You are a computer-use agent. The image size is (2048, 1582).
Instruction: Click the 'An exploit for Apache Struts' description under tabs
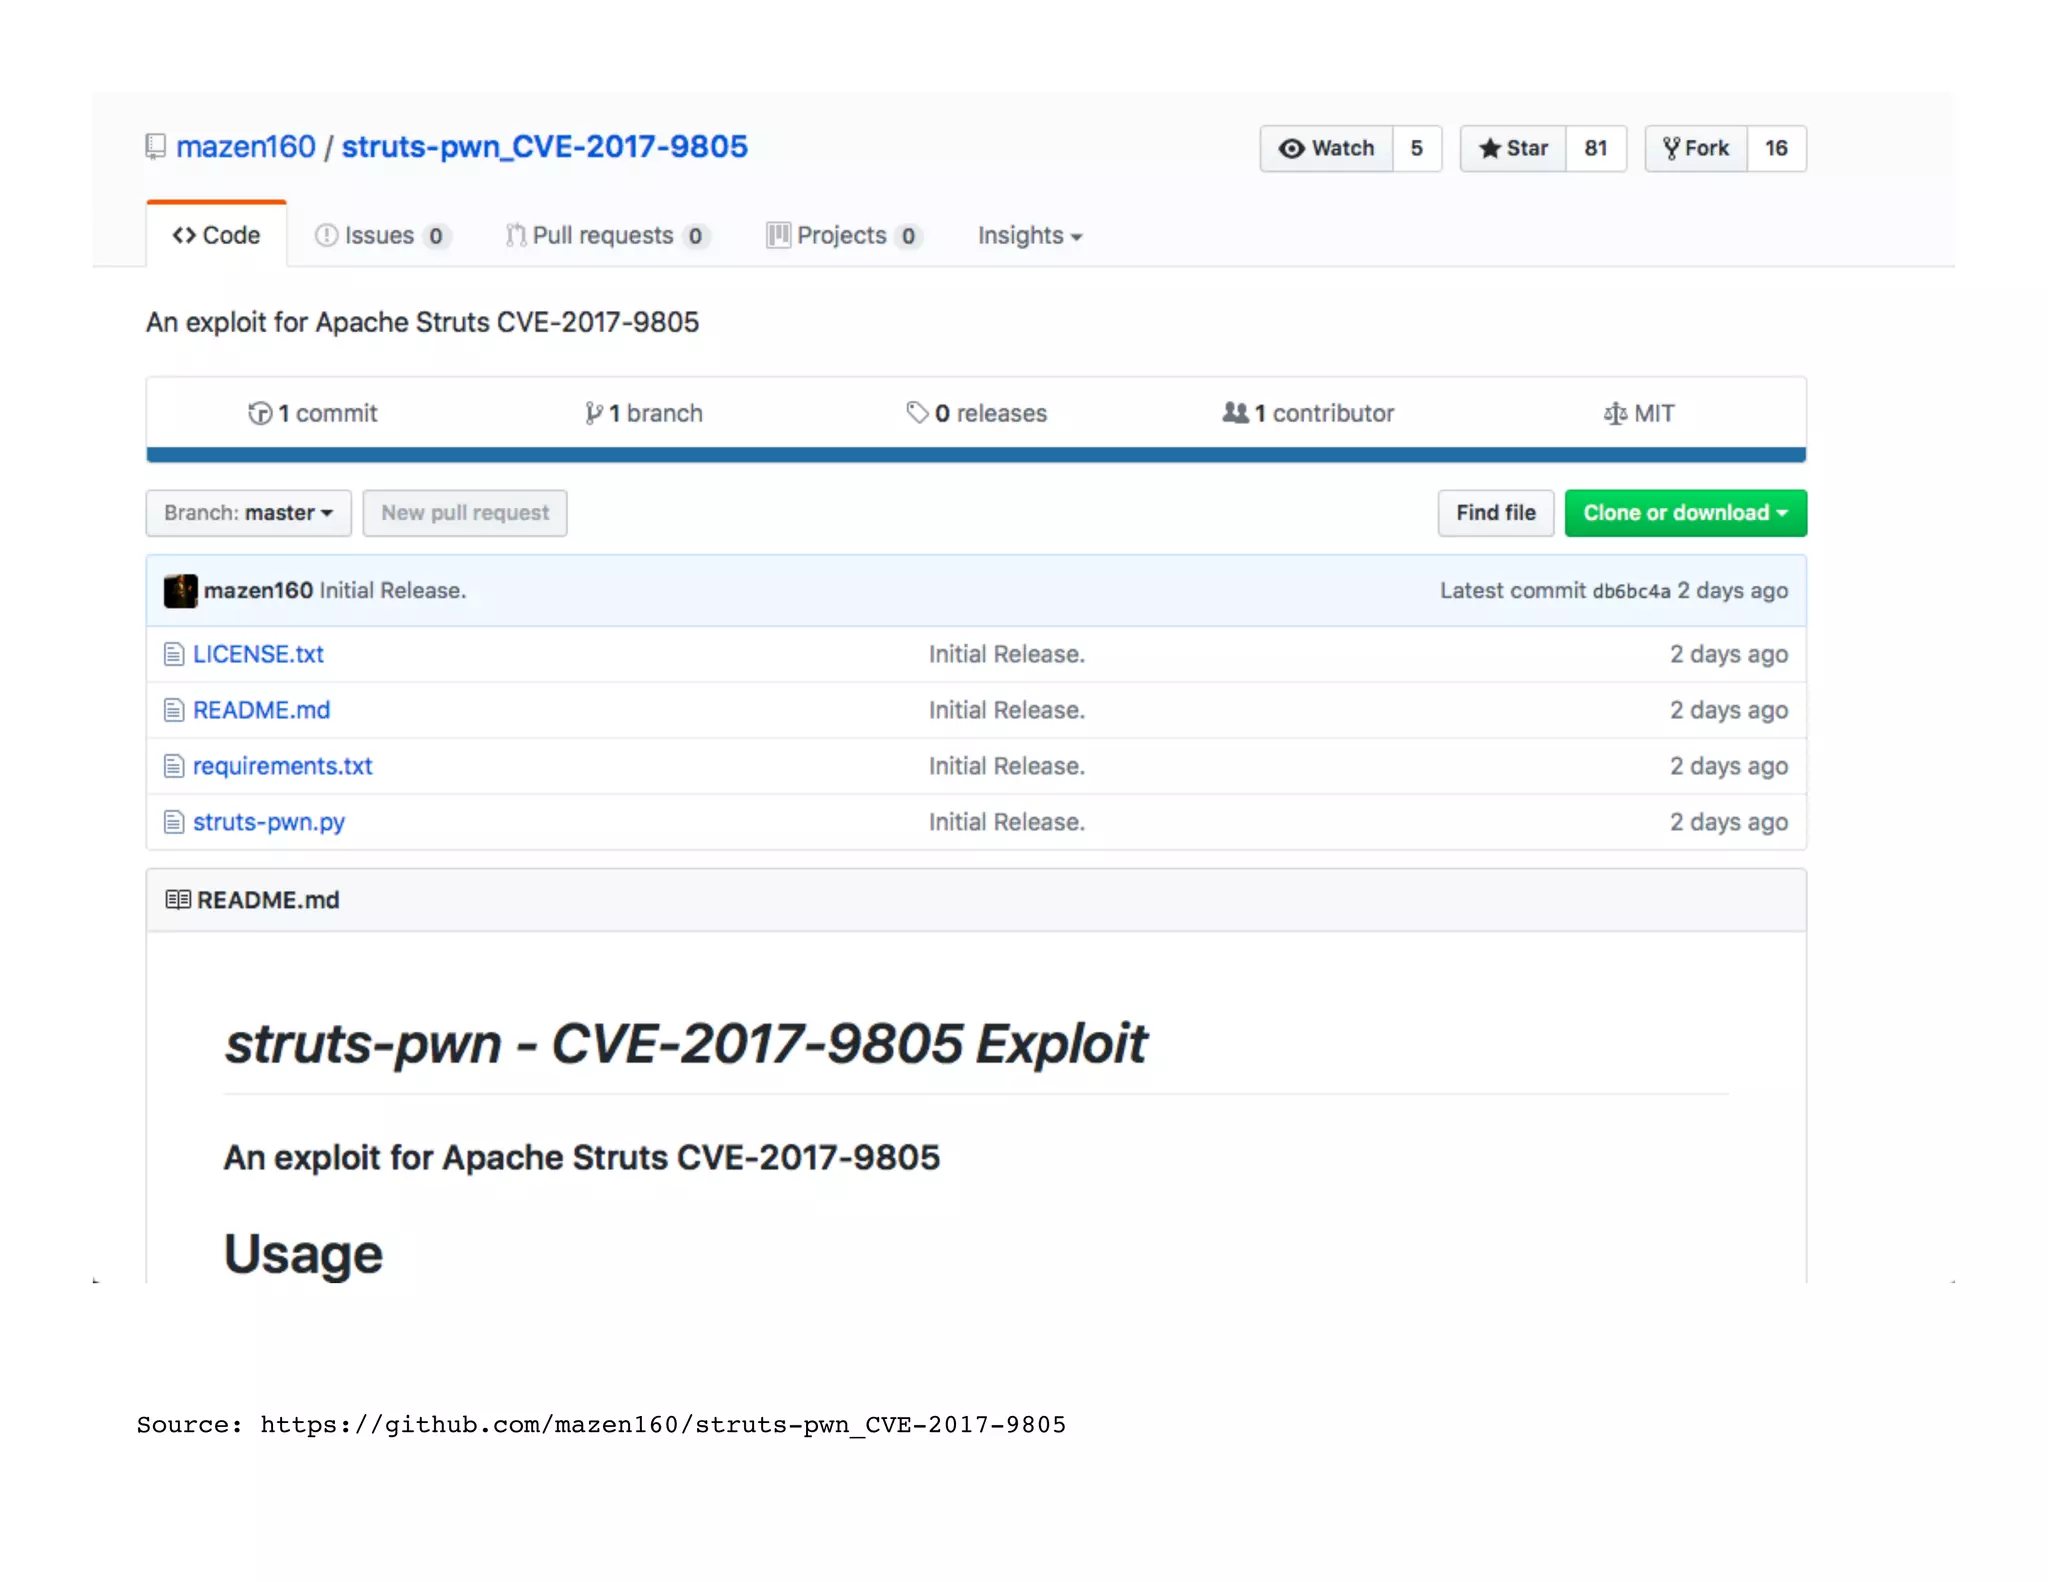[422, 322]
